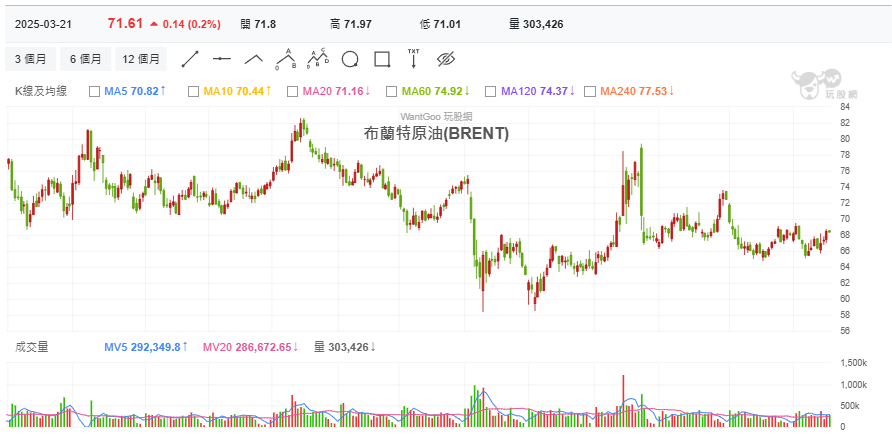Enable the MA5 moving average checkbox
Screen dimensions: 892x435
[x=95, y=92]
